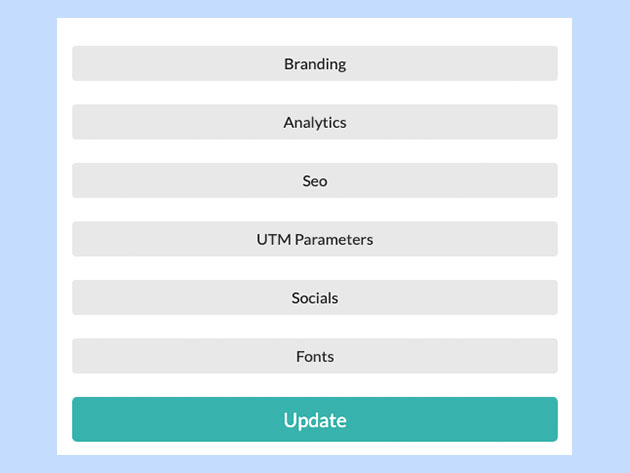The width and height of the screenshot is (630, 473).
Task: Save changes with the teal Update button
Action: (314, 420)
